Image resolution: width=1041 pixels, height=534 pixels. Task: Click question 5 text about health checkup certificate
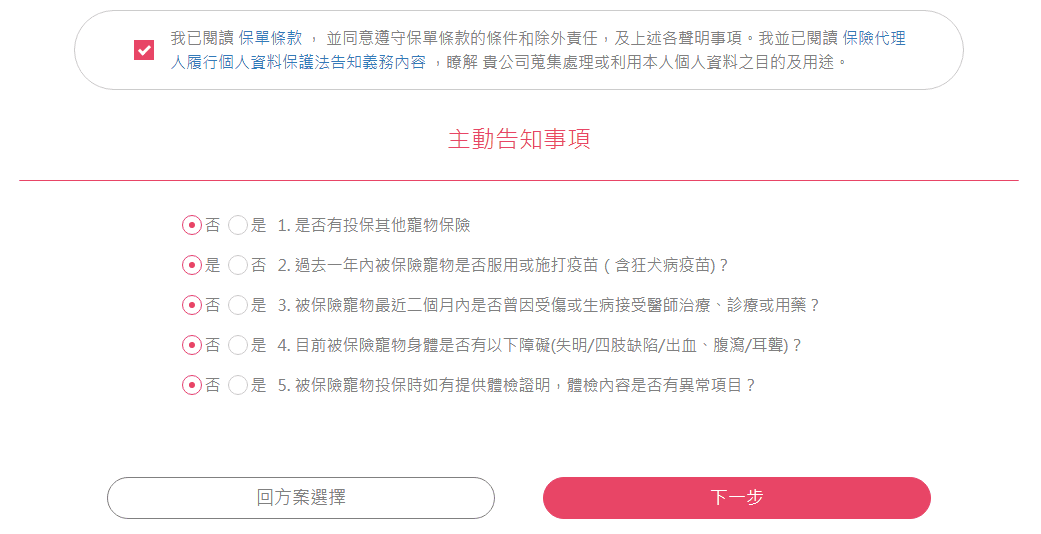[516, 385]
